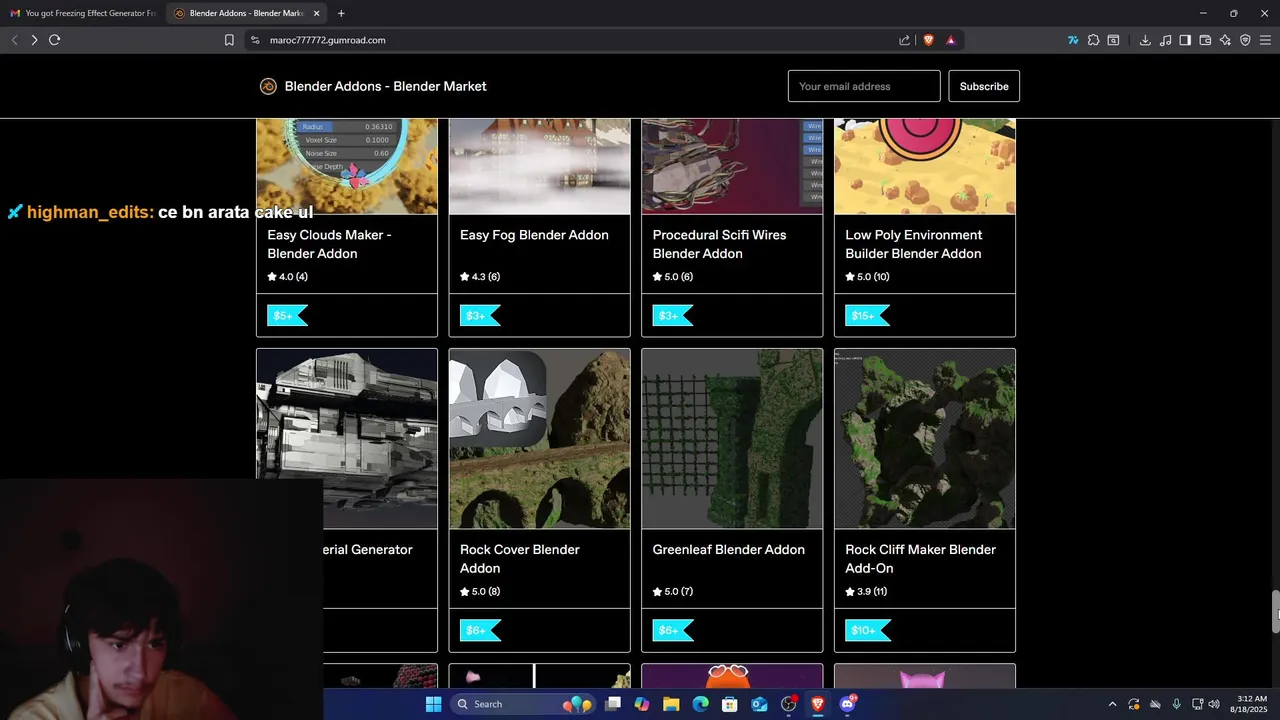Open Brave Shields lion icon
This screenshot has height=720, width=1280.
coord(929,40)
